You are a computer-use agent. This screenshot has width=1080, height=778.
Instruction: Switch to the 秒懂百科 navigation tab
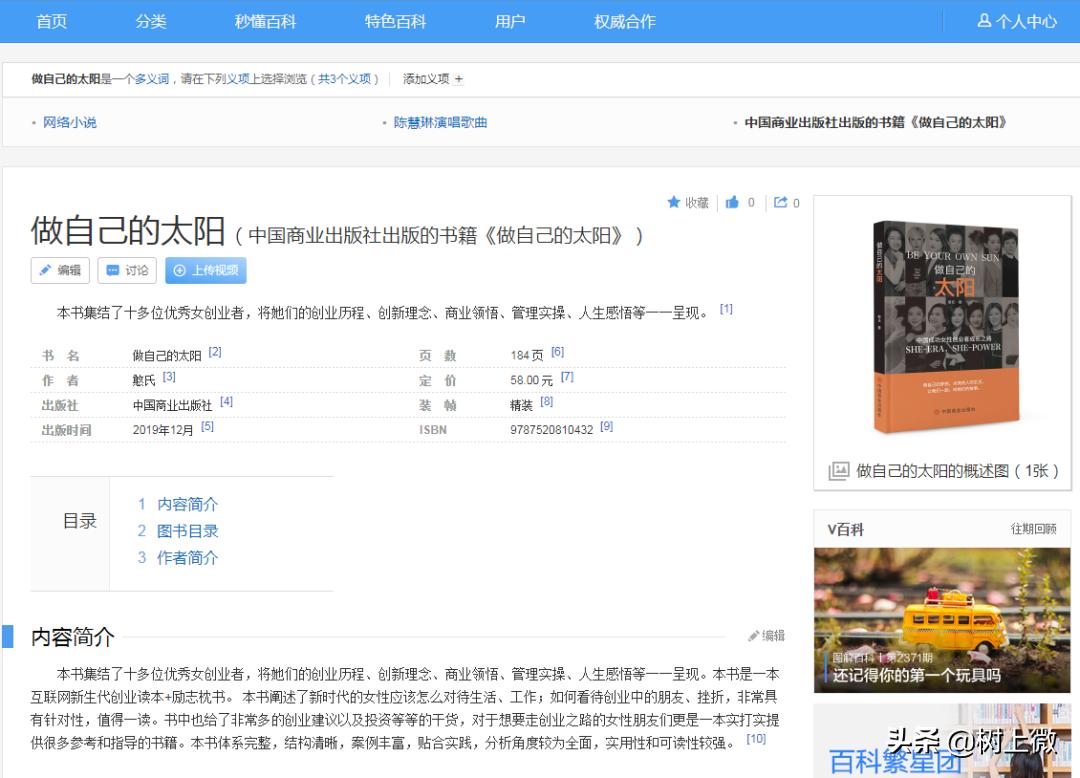[x=265, y=21]
